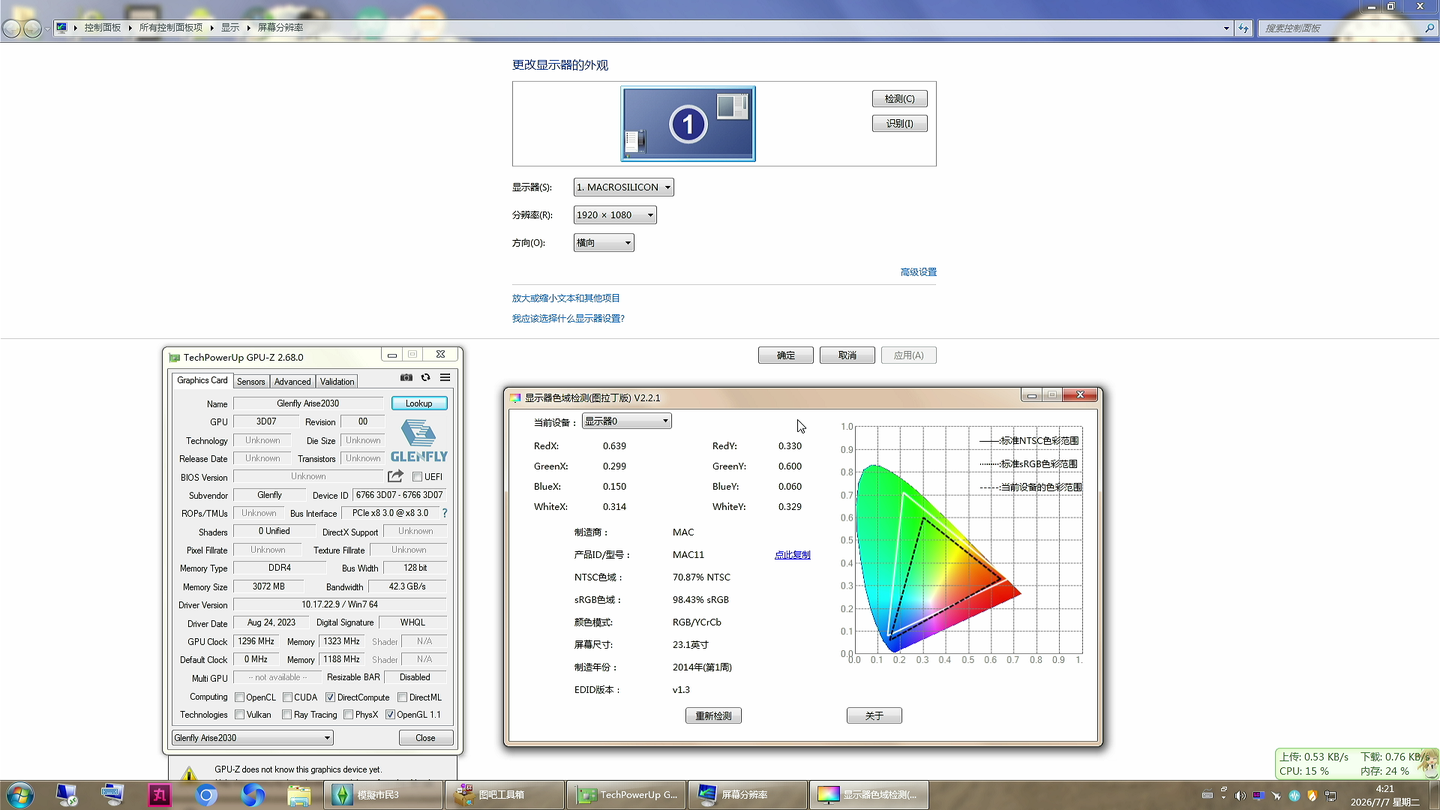The height and width of the screenshot is (810, 1440).
Task: Click the on-screen keyboard icon on taskbar
Action: pos(113,795)
